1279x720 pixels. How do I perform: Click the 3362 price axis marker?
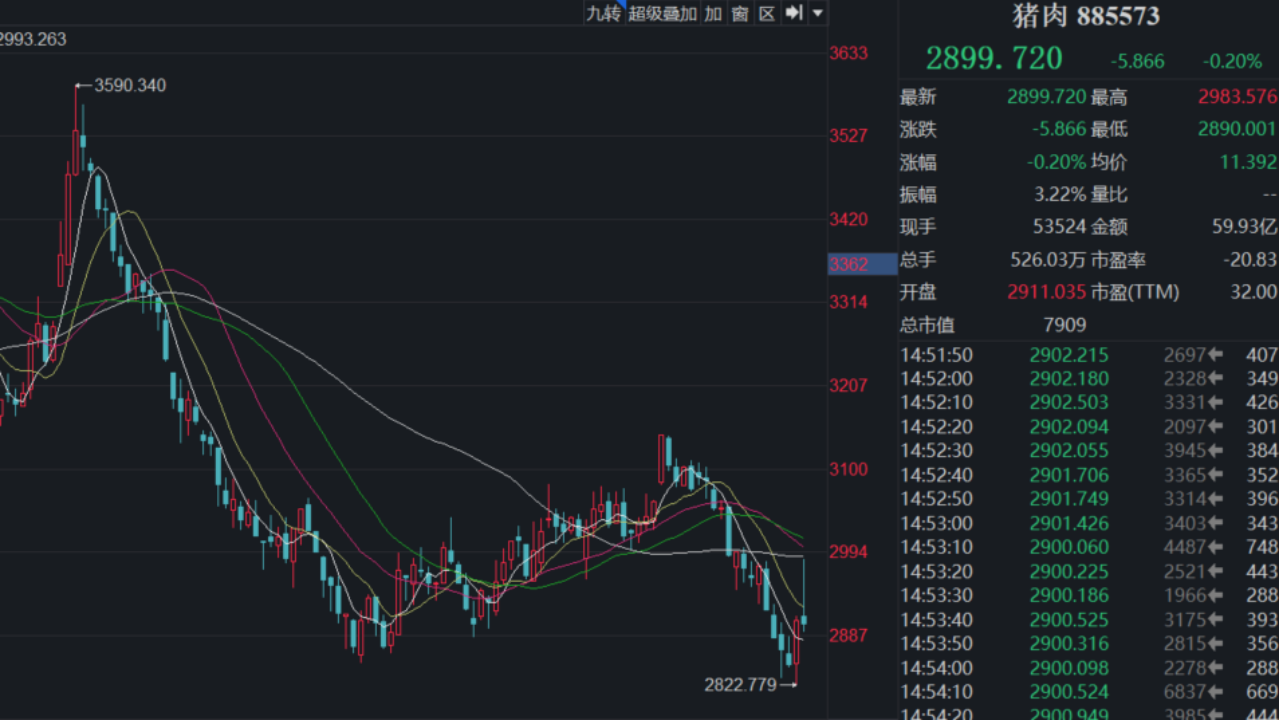[x=848, y=264]
